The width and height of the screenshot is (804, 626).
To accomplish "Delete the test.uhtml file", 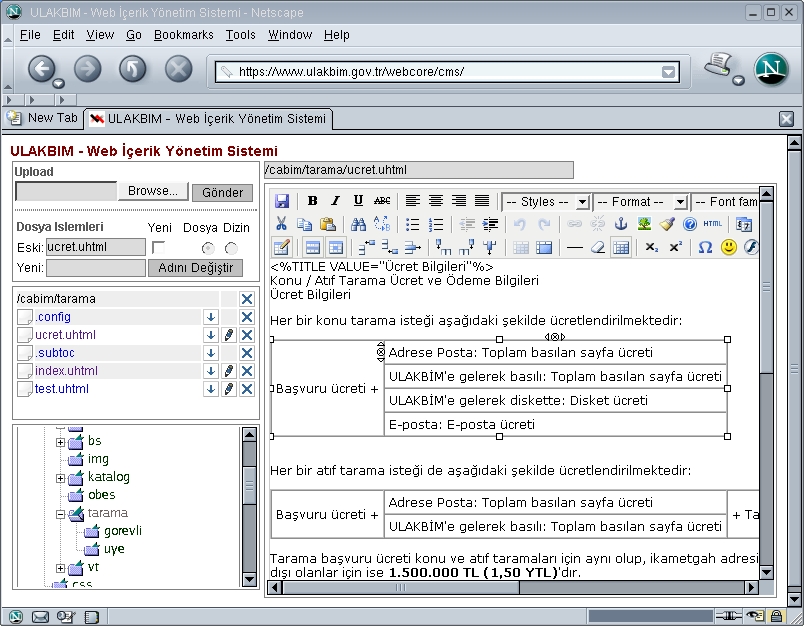I will coord(247,389).
